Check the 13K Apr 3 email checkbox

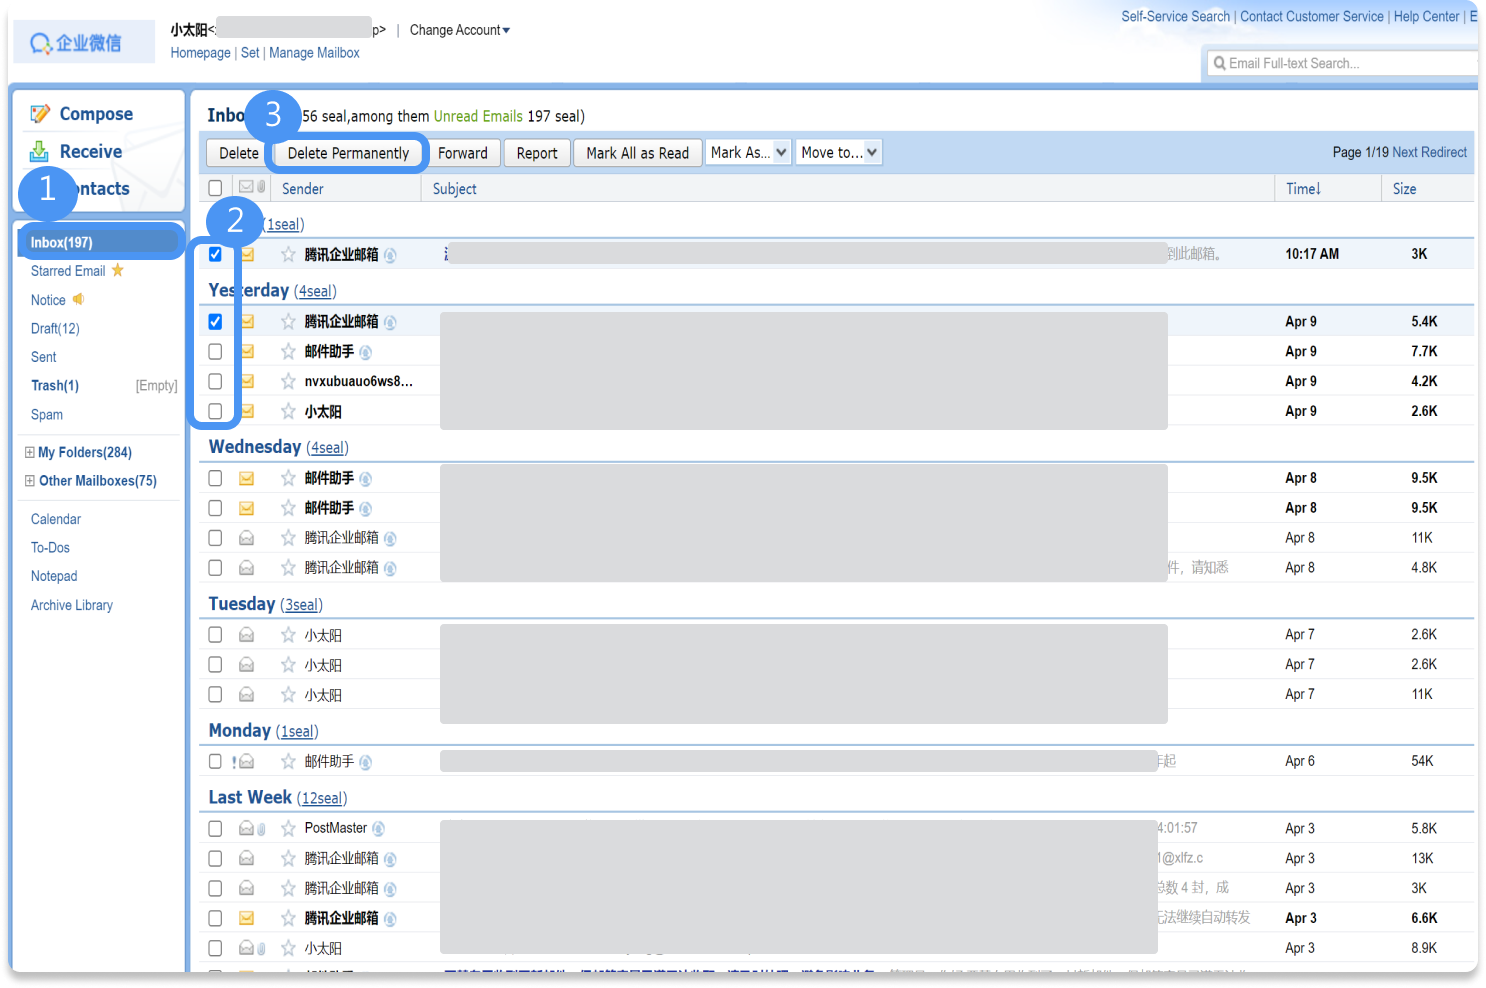tap(215, 858)
